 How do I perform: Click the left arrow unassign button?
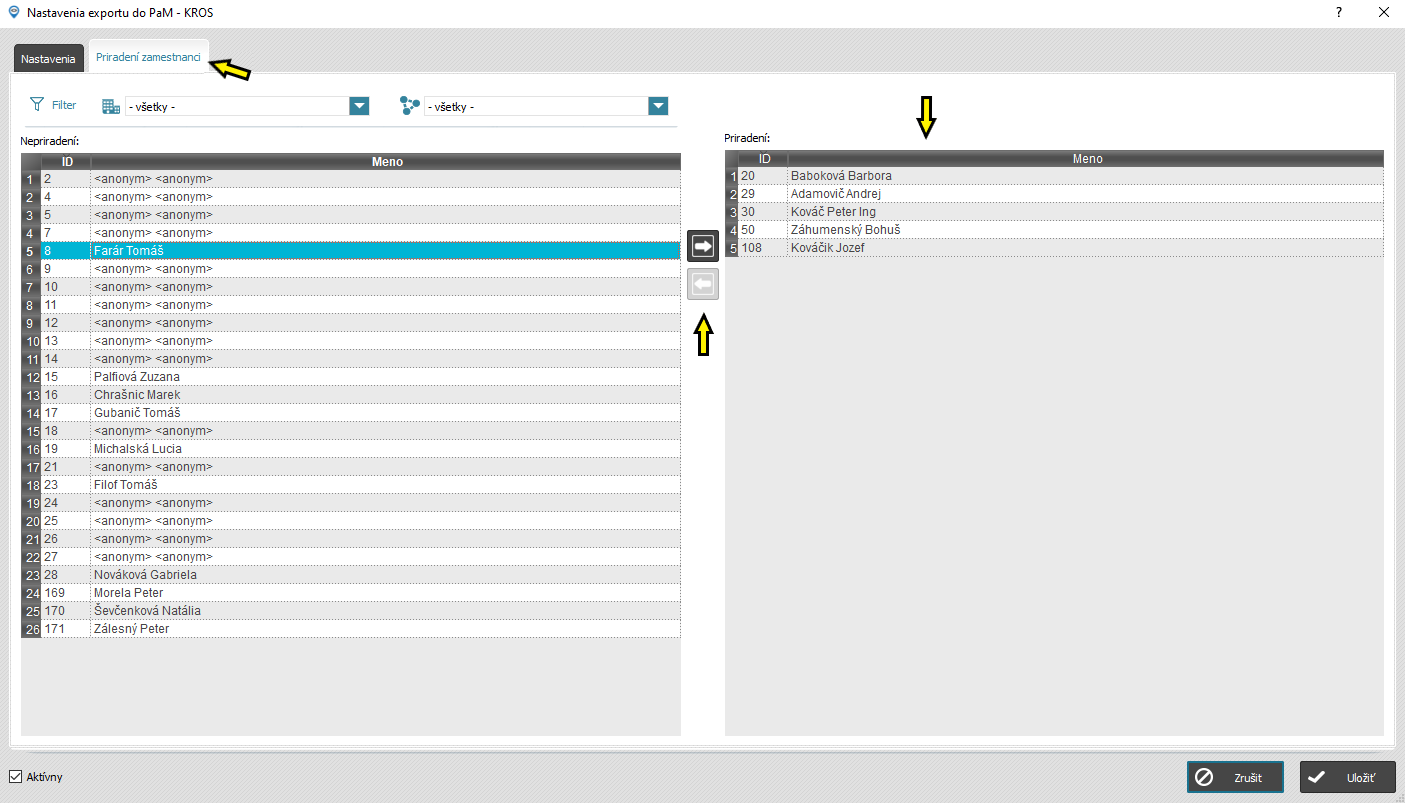point(703,285)
